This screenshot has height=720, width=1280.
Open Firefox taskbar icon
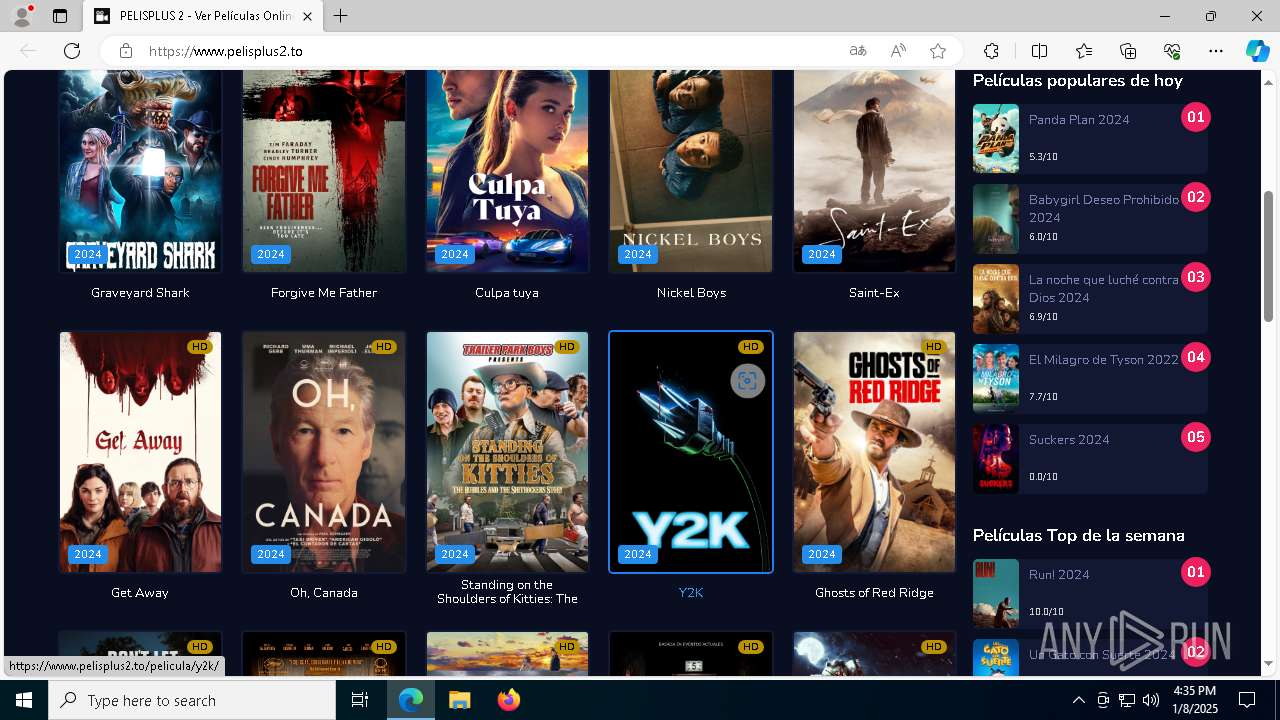(x=508, y=700)
